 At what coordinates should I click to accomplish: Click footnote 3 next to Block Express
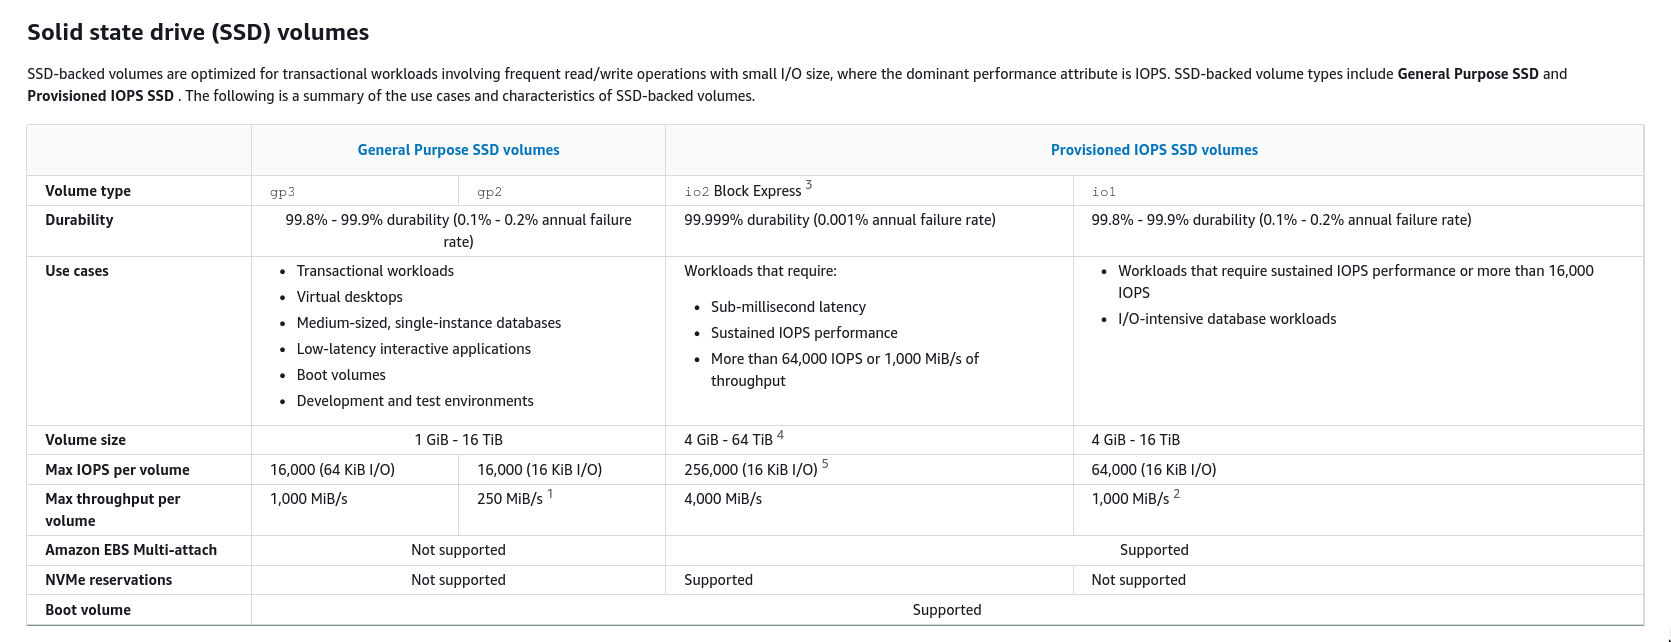809,185
